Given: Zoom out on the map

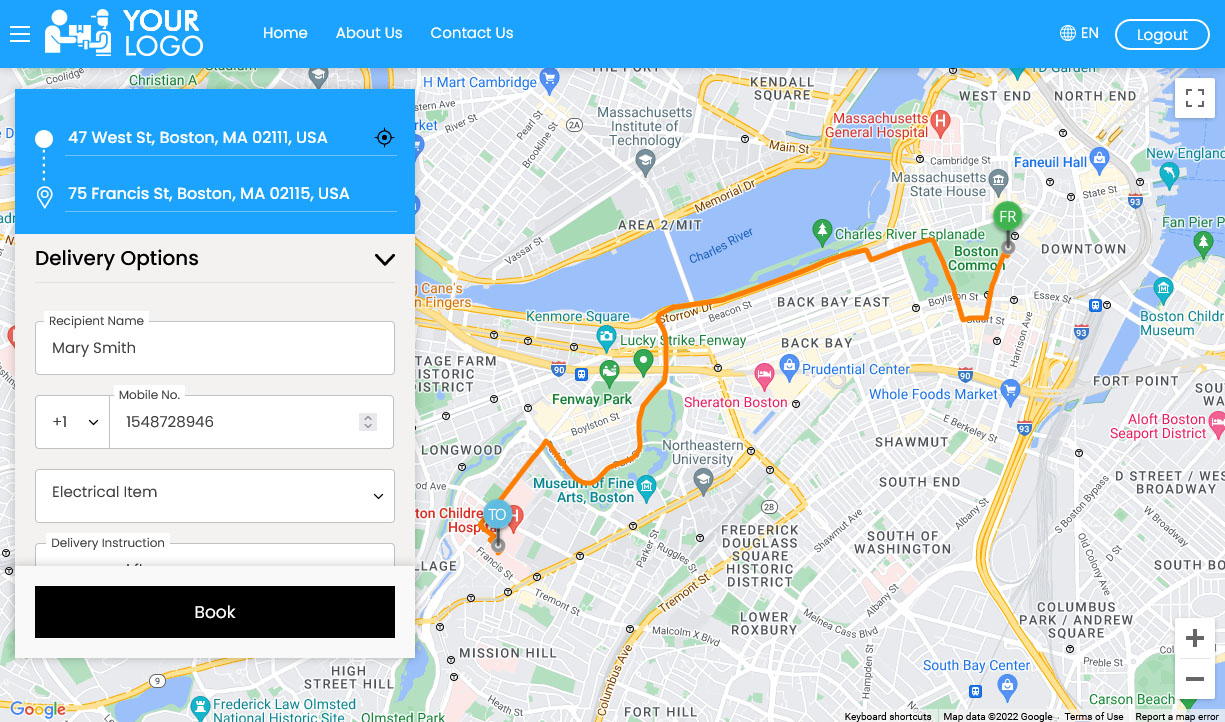Looking at the screenshot, I should 1194,680.
